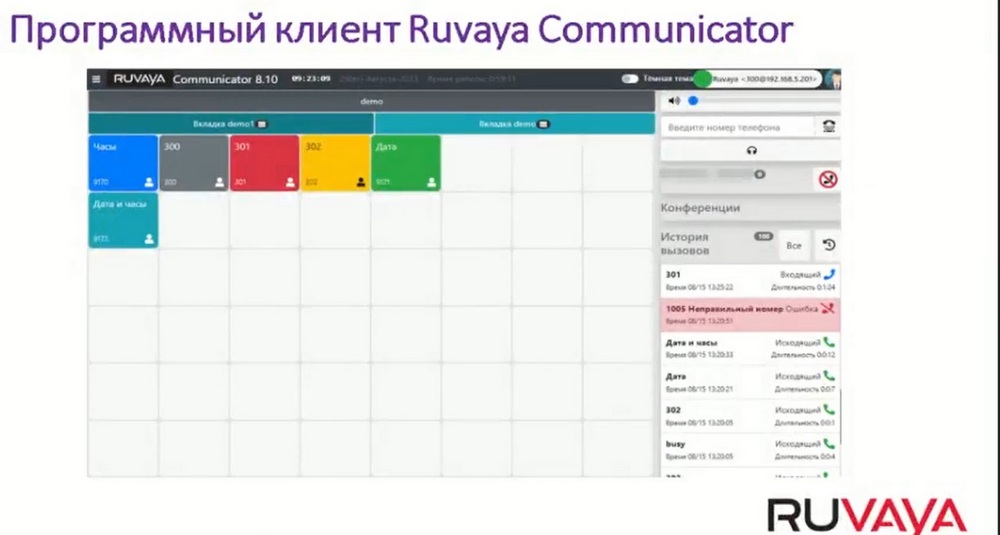Screen dimensions: 1000x535
Task: Click the clock history icon beside Все
Action: pyautogui.click(x=828, y=245)
